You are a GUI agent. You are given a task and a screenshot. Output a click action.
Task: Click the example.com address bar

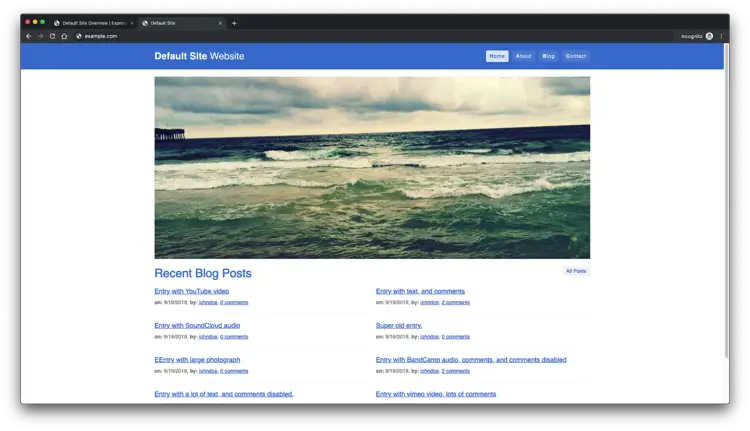tap(373, 36)
